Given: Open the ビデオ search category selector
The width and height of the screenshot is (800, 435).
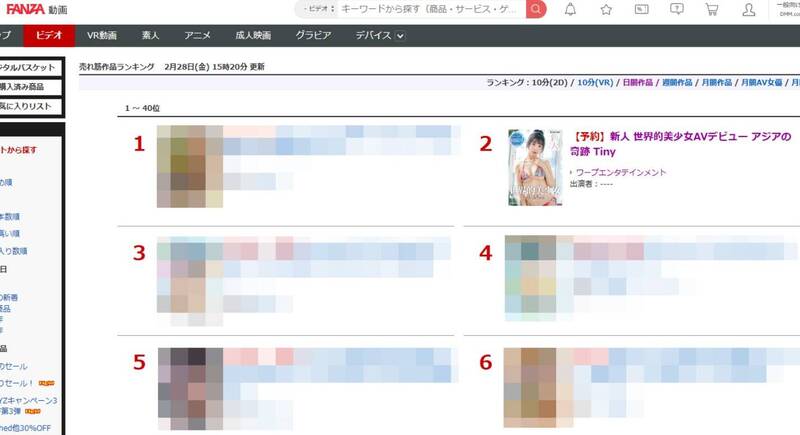Looking at the screenshot, I should 319,9.
